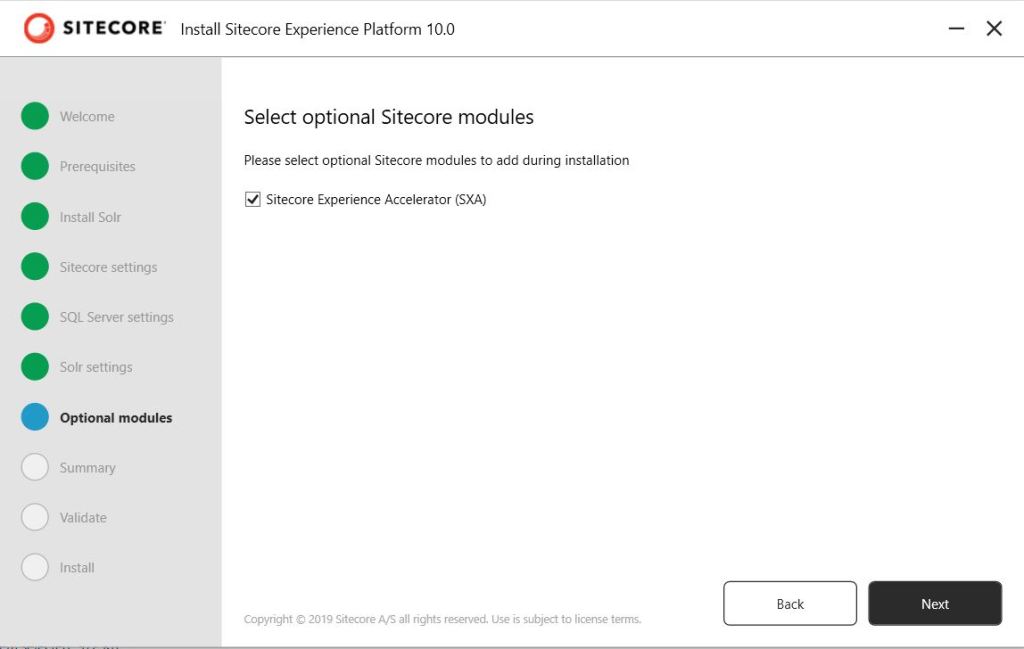The width and height of the screenshot is (1024, 649).
Task: Close the Sitecore installer window
Action: (x=994, y=29)
